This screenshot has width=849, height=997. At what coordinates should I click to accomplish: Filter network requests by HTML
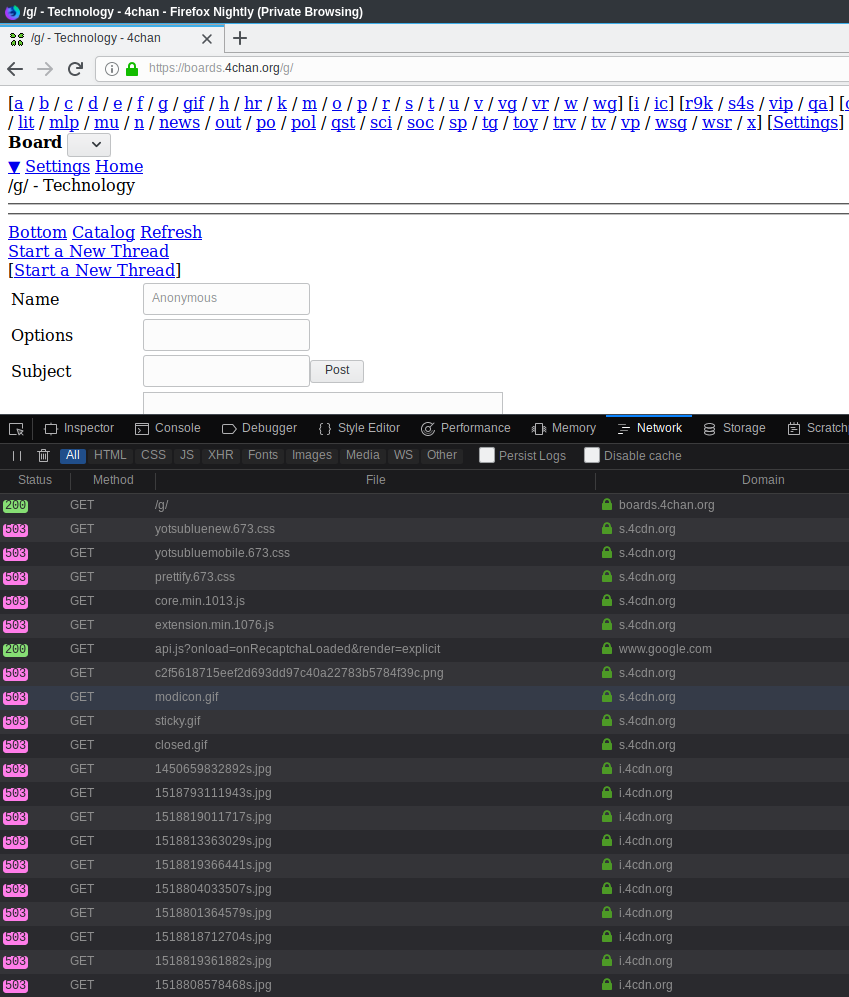[x=111, y=455]
